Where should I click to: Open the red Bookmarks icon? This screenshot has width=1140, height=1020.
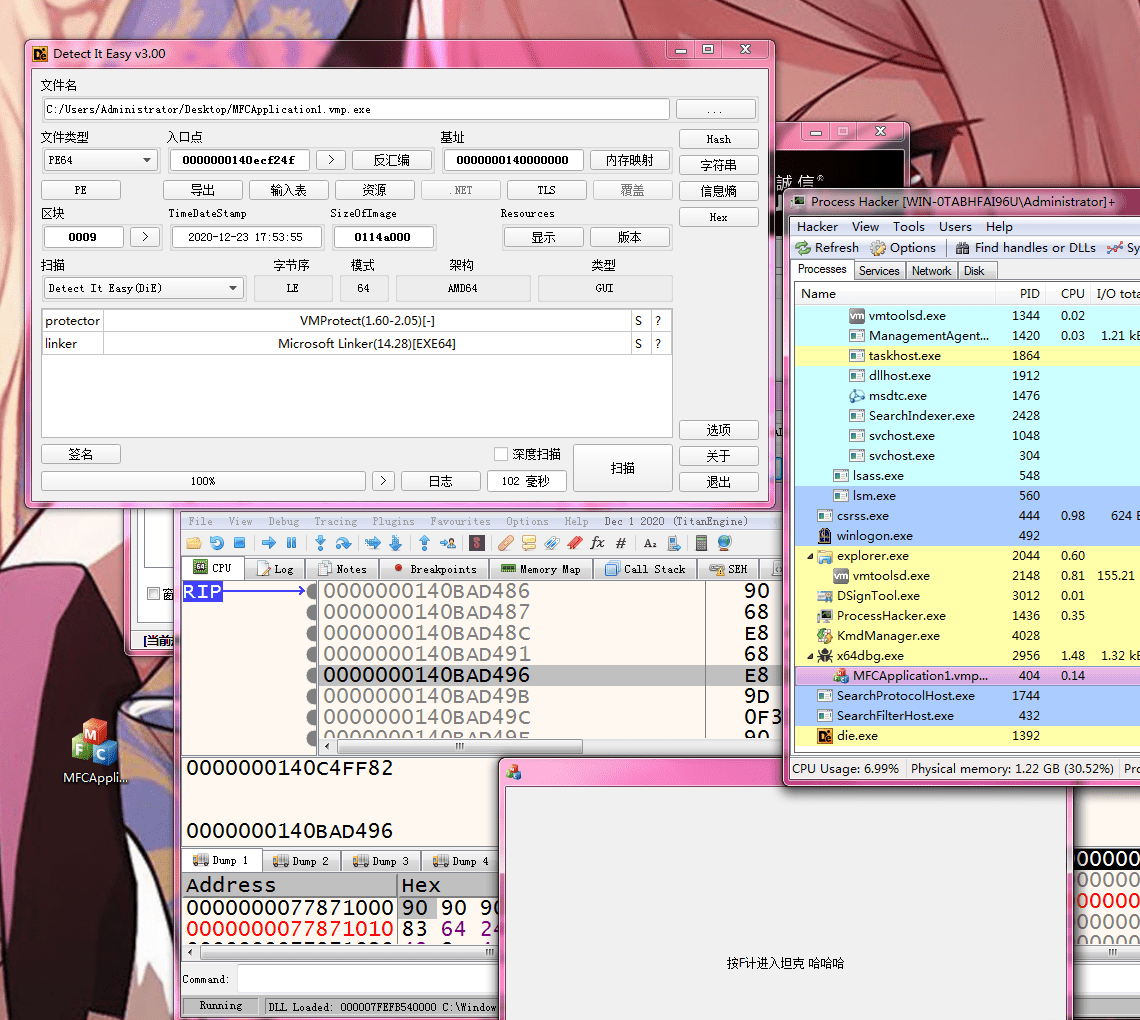[x=574, y=543]
